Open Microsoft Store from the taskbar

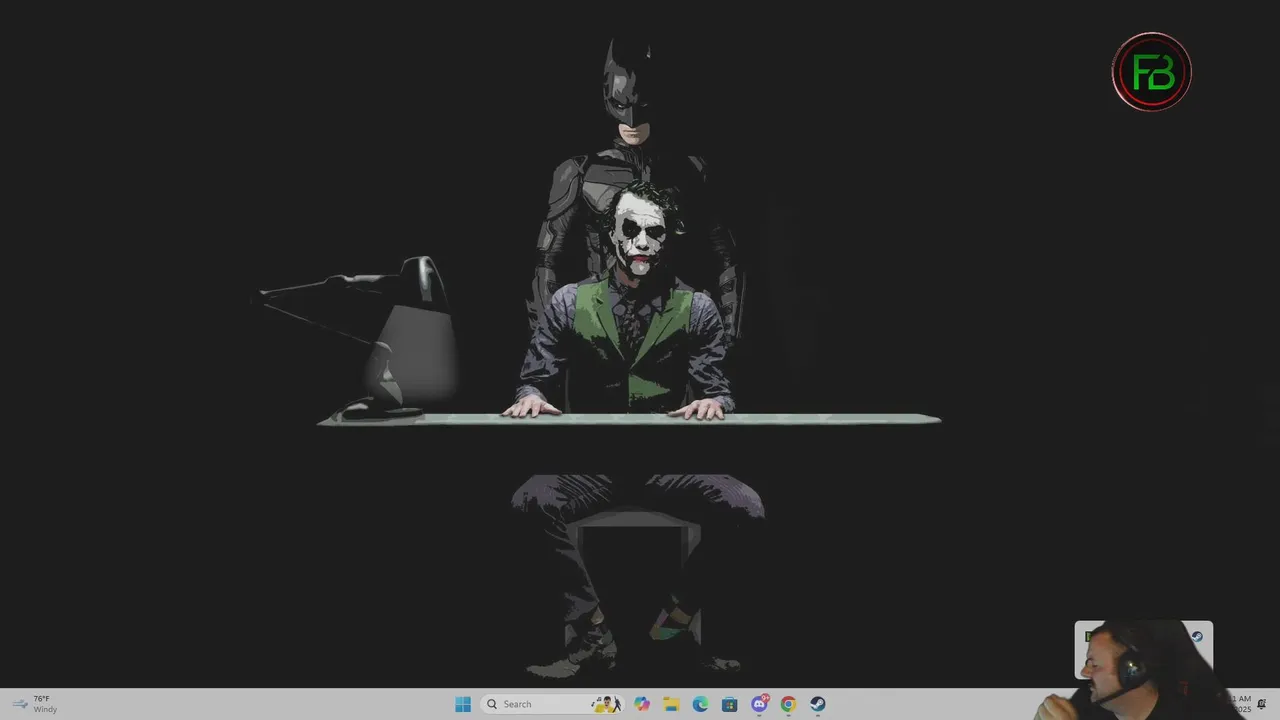point(730,704)
